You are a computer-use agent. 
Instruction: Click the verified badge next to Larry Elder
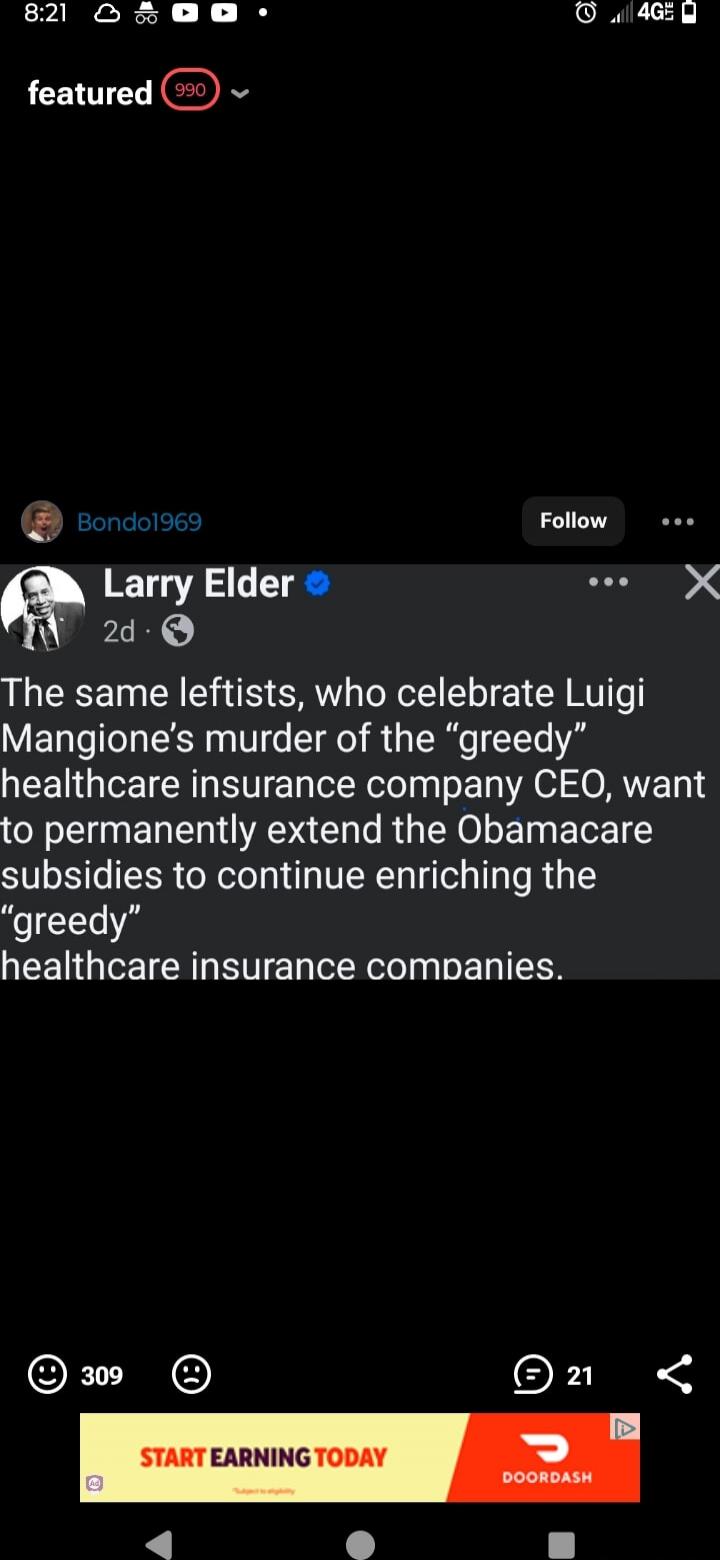point(316,582)
